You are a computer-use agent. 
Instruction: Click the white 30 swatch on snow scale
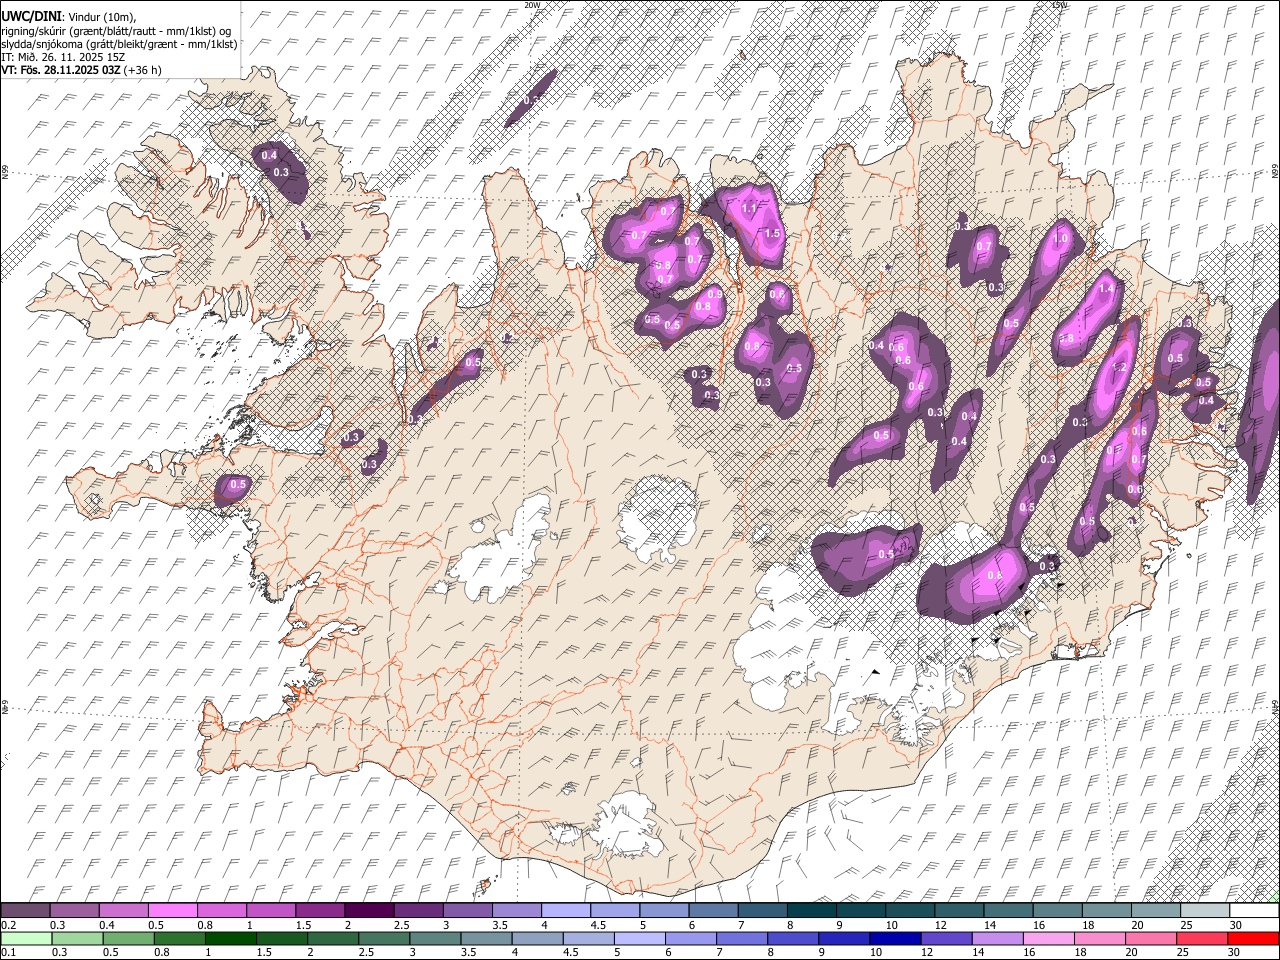tap(1254, 911)
